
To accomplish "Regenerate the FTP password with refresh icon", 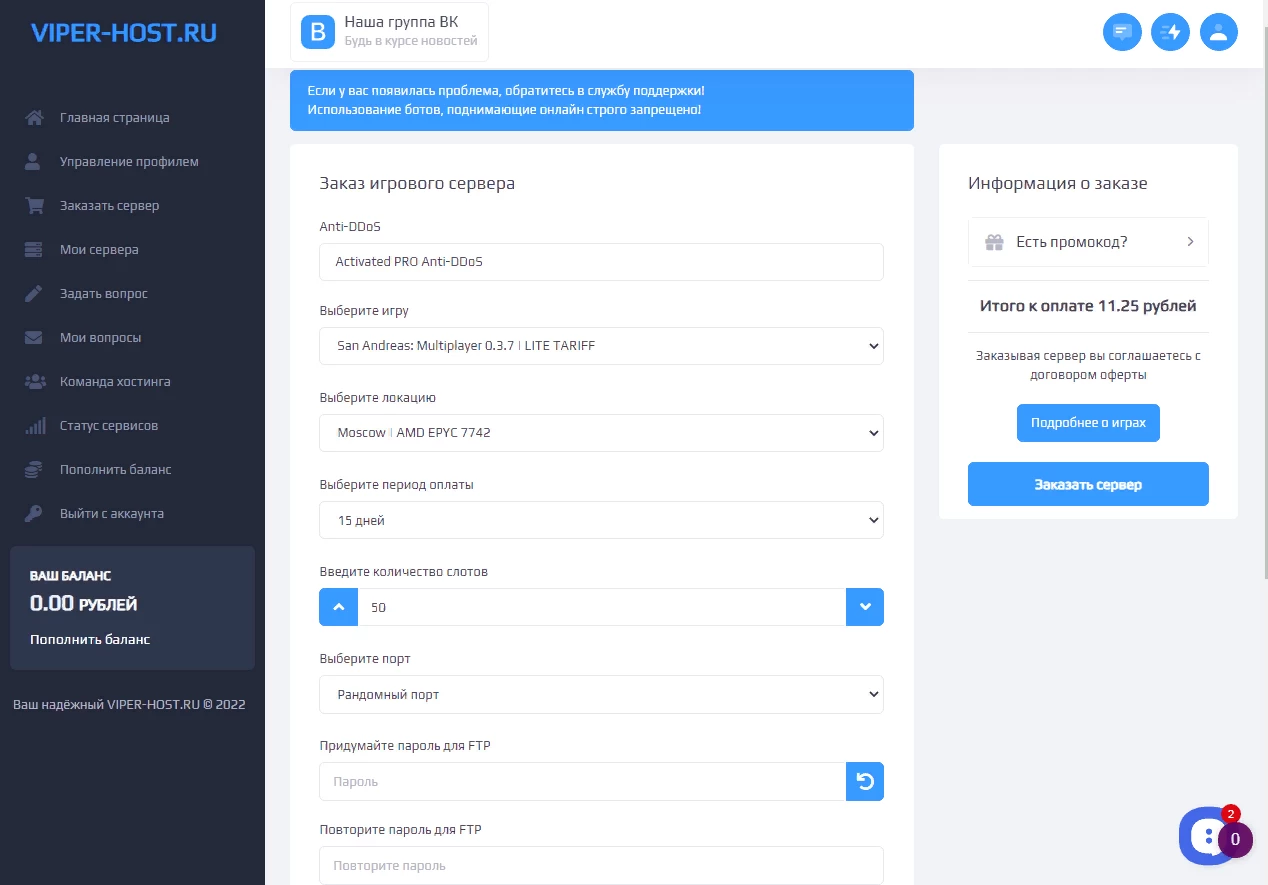I will point(865,782).
